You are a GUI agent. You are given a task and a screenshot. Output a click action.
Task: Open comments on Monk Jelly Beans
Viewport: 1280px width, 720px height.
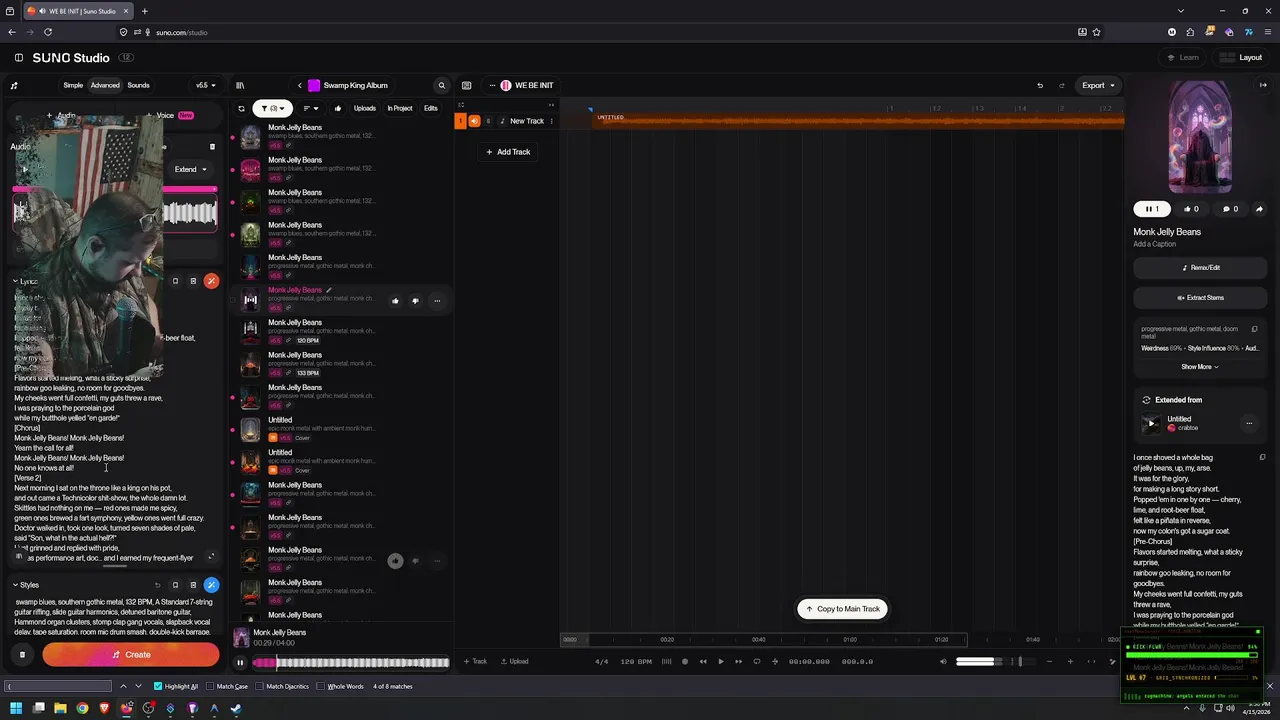pos(1230,209)
